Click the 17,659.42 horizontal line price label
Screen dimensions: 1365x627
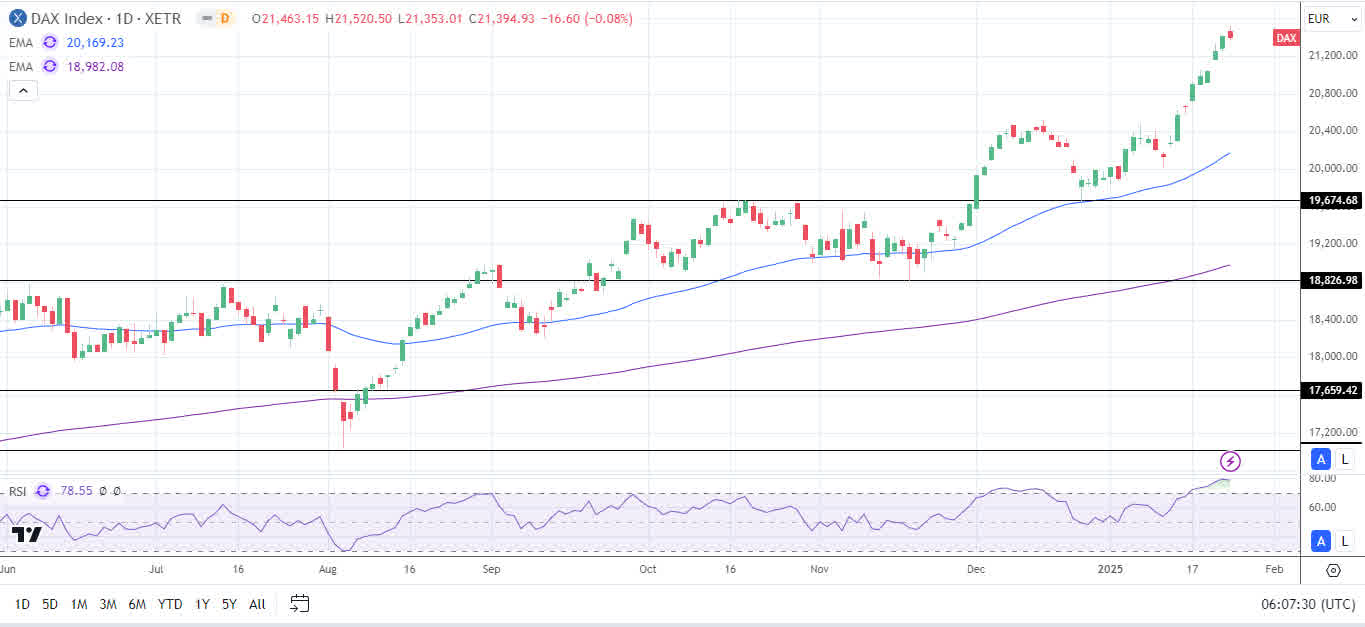(1333, 391)
